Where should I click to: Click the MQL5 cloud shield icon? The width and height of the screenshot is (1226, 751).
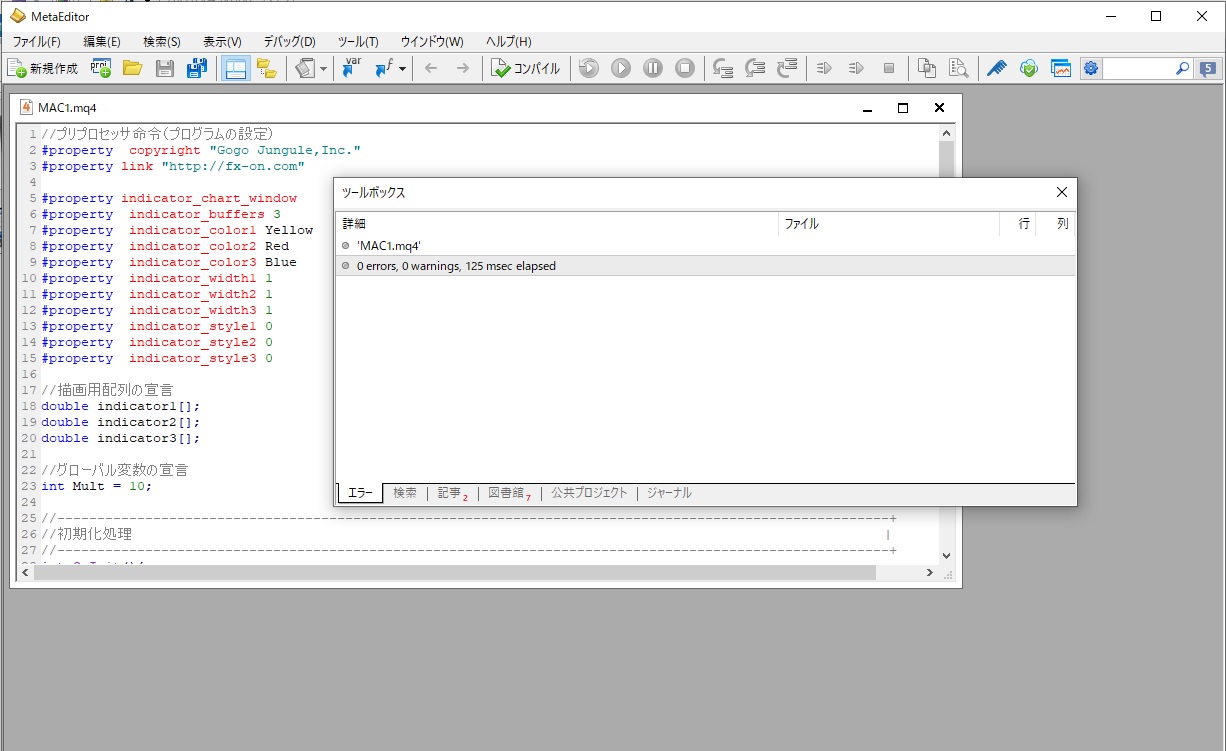(x=1028, y=68)
